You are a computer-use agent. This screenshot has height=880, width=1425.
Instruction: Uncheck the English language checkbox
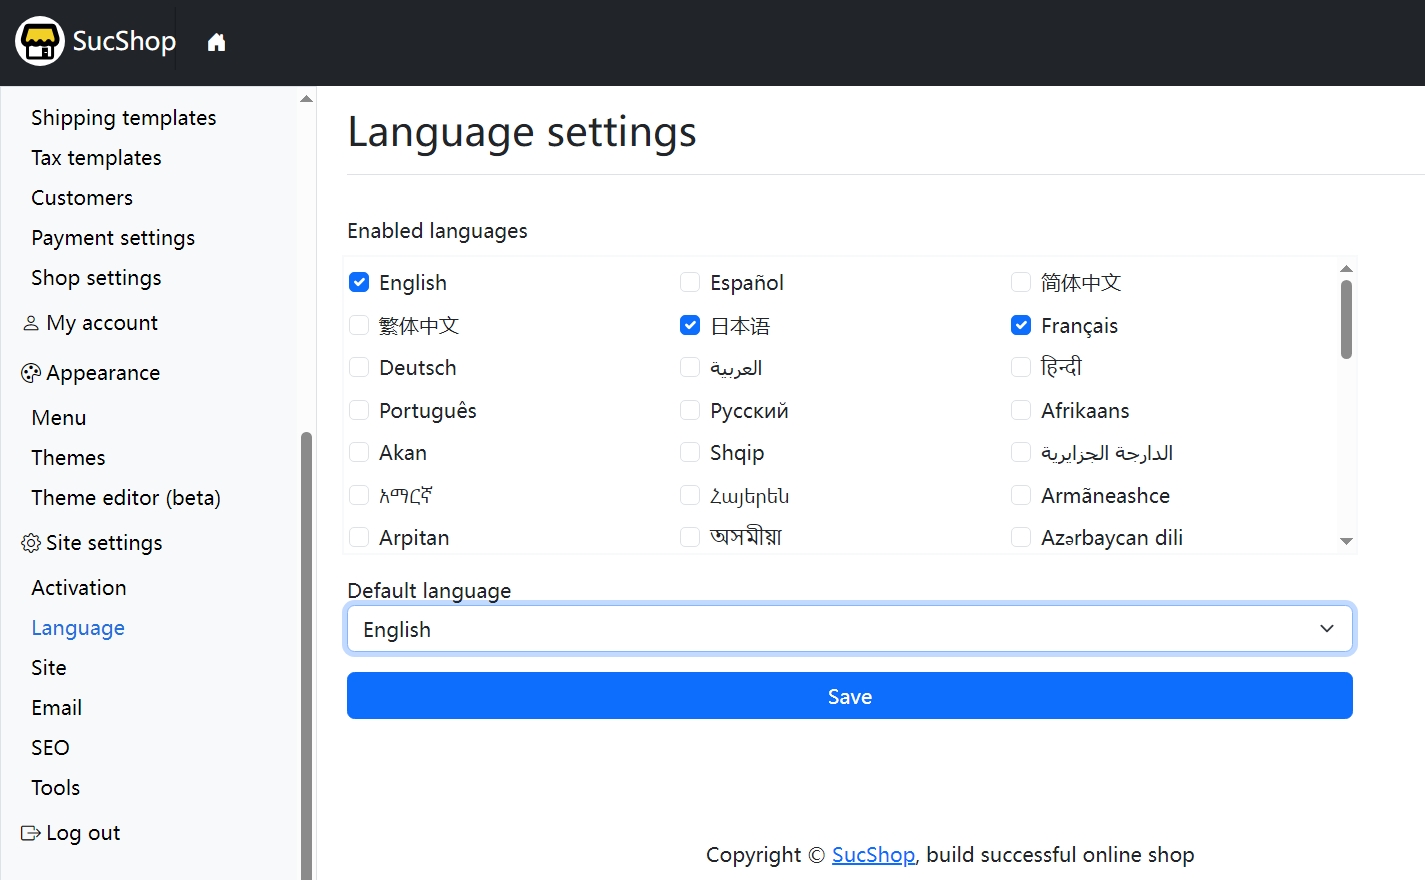pos(359,283)
